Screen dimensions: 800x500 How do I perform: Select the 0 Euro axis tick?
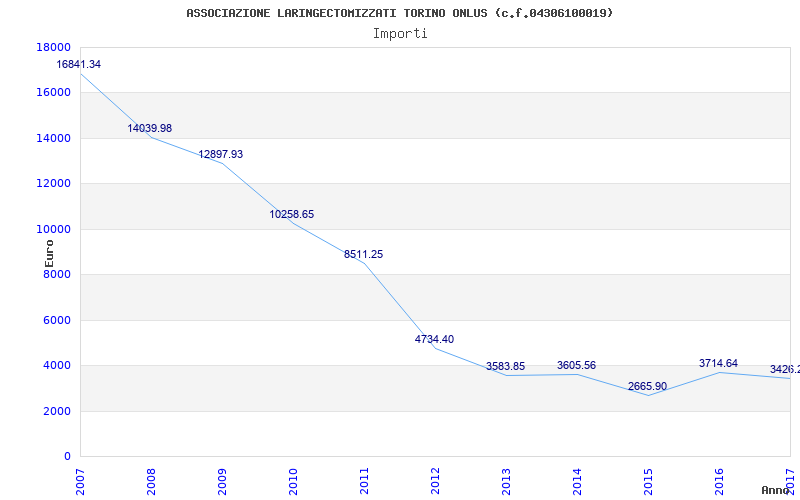(67, 456)
